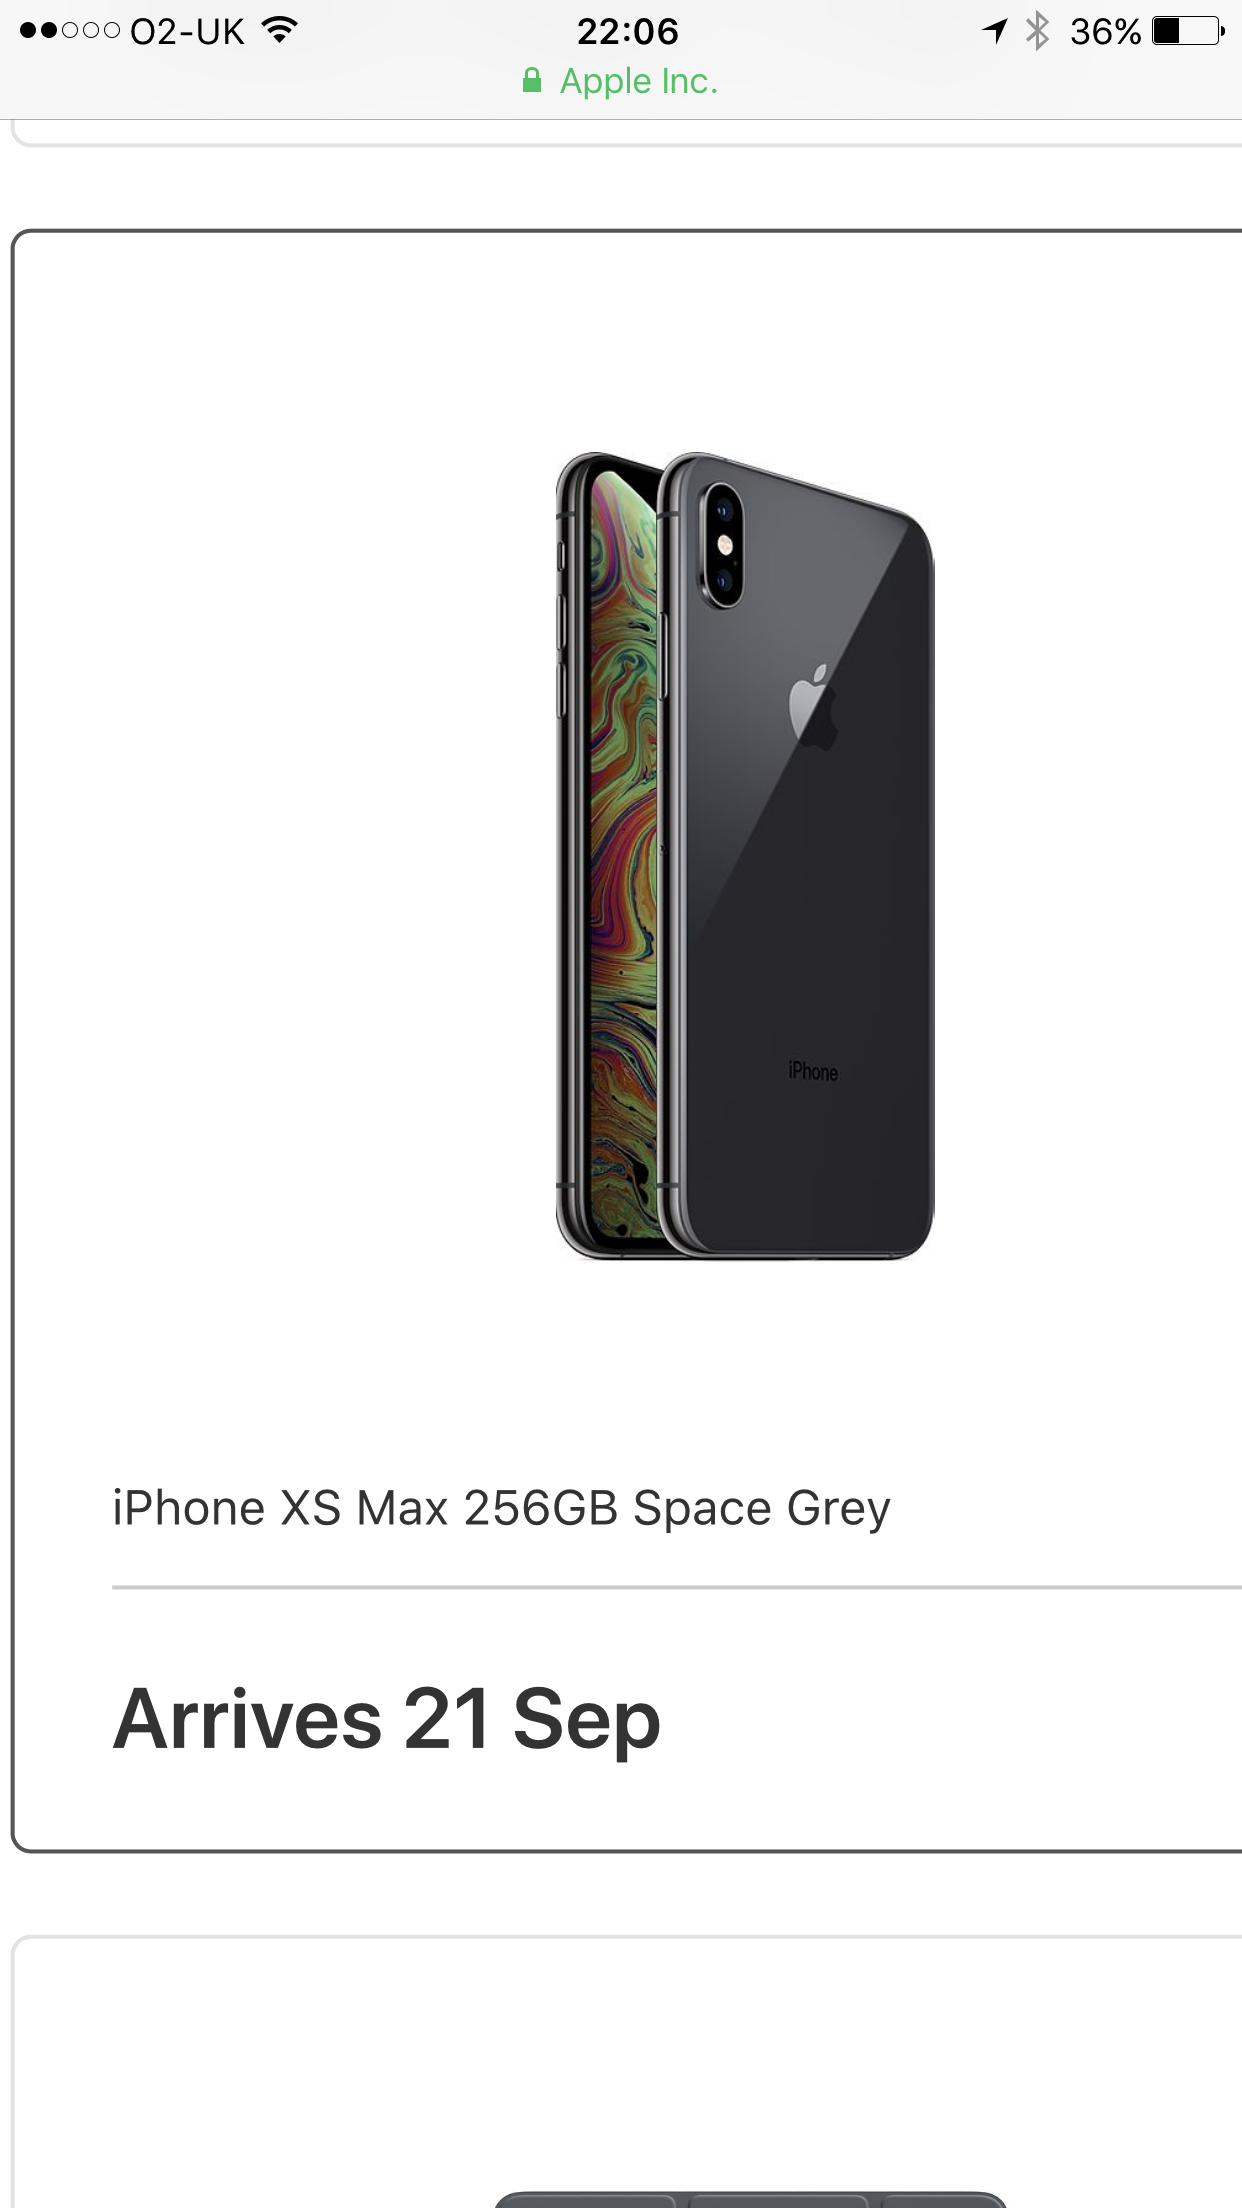Tap the Arrives 21 Sep delivery text

point(386,1719)
